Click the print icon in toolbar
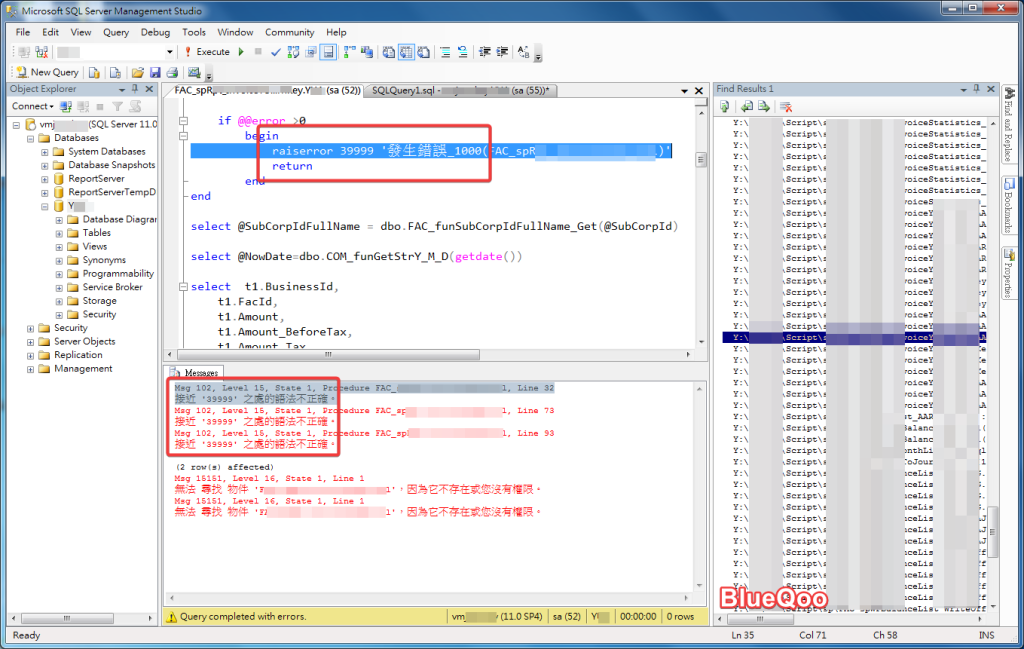Viewport: 1024px width, 649px height. click(172, 72)
